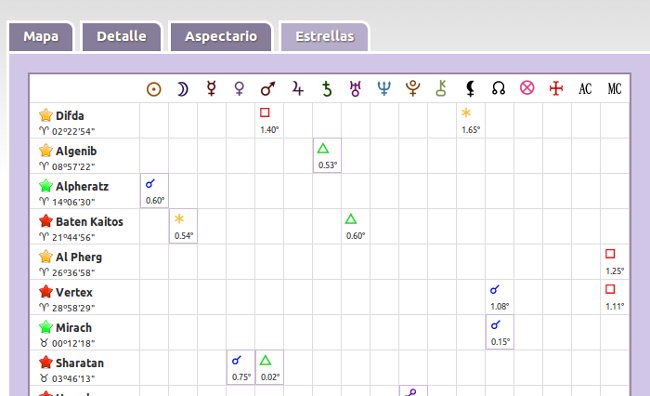
Task: Click the North Node symbol header
Action: 499,89
